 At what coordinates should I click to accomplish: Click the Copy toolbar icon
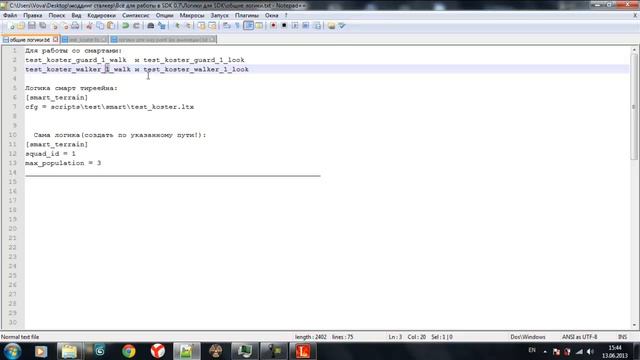[x=100, y=26]
